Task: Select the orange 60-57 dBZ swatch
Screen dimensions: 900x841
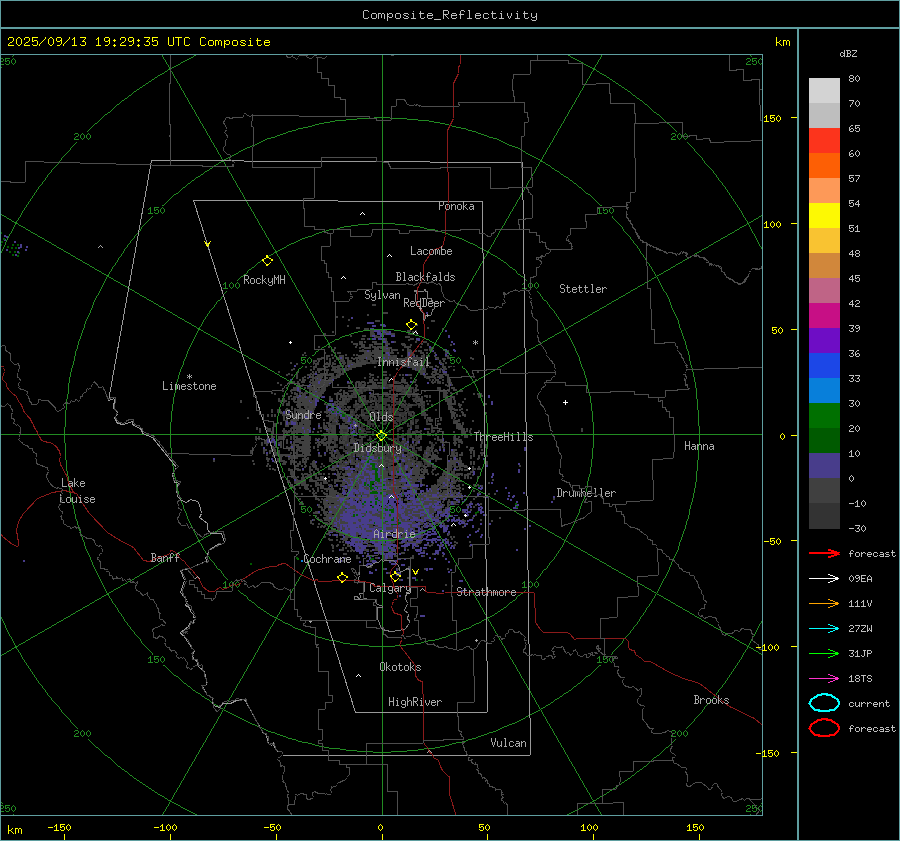Action: point(824,166)
